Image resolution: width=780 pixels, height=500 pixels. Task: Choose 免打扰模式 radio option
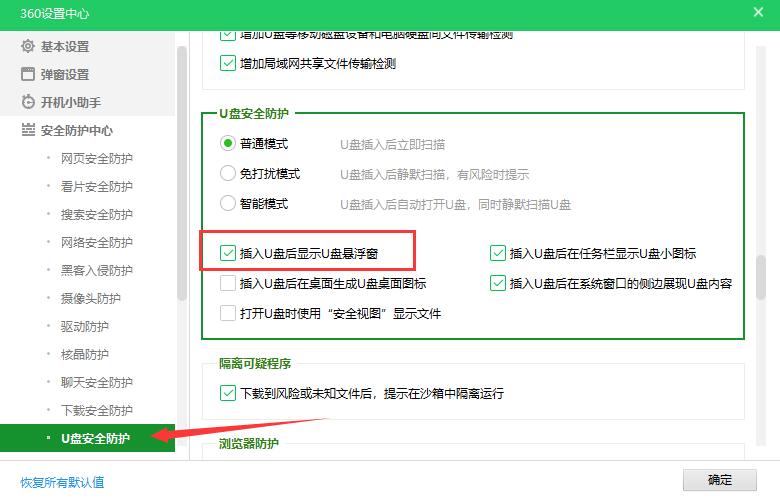228,174
